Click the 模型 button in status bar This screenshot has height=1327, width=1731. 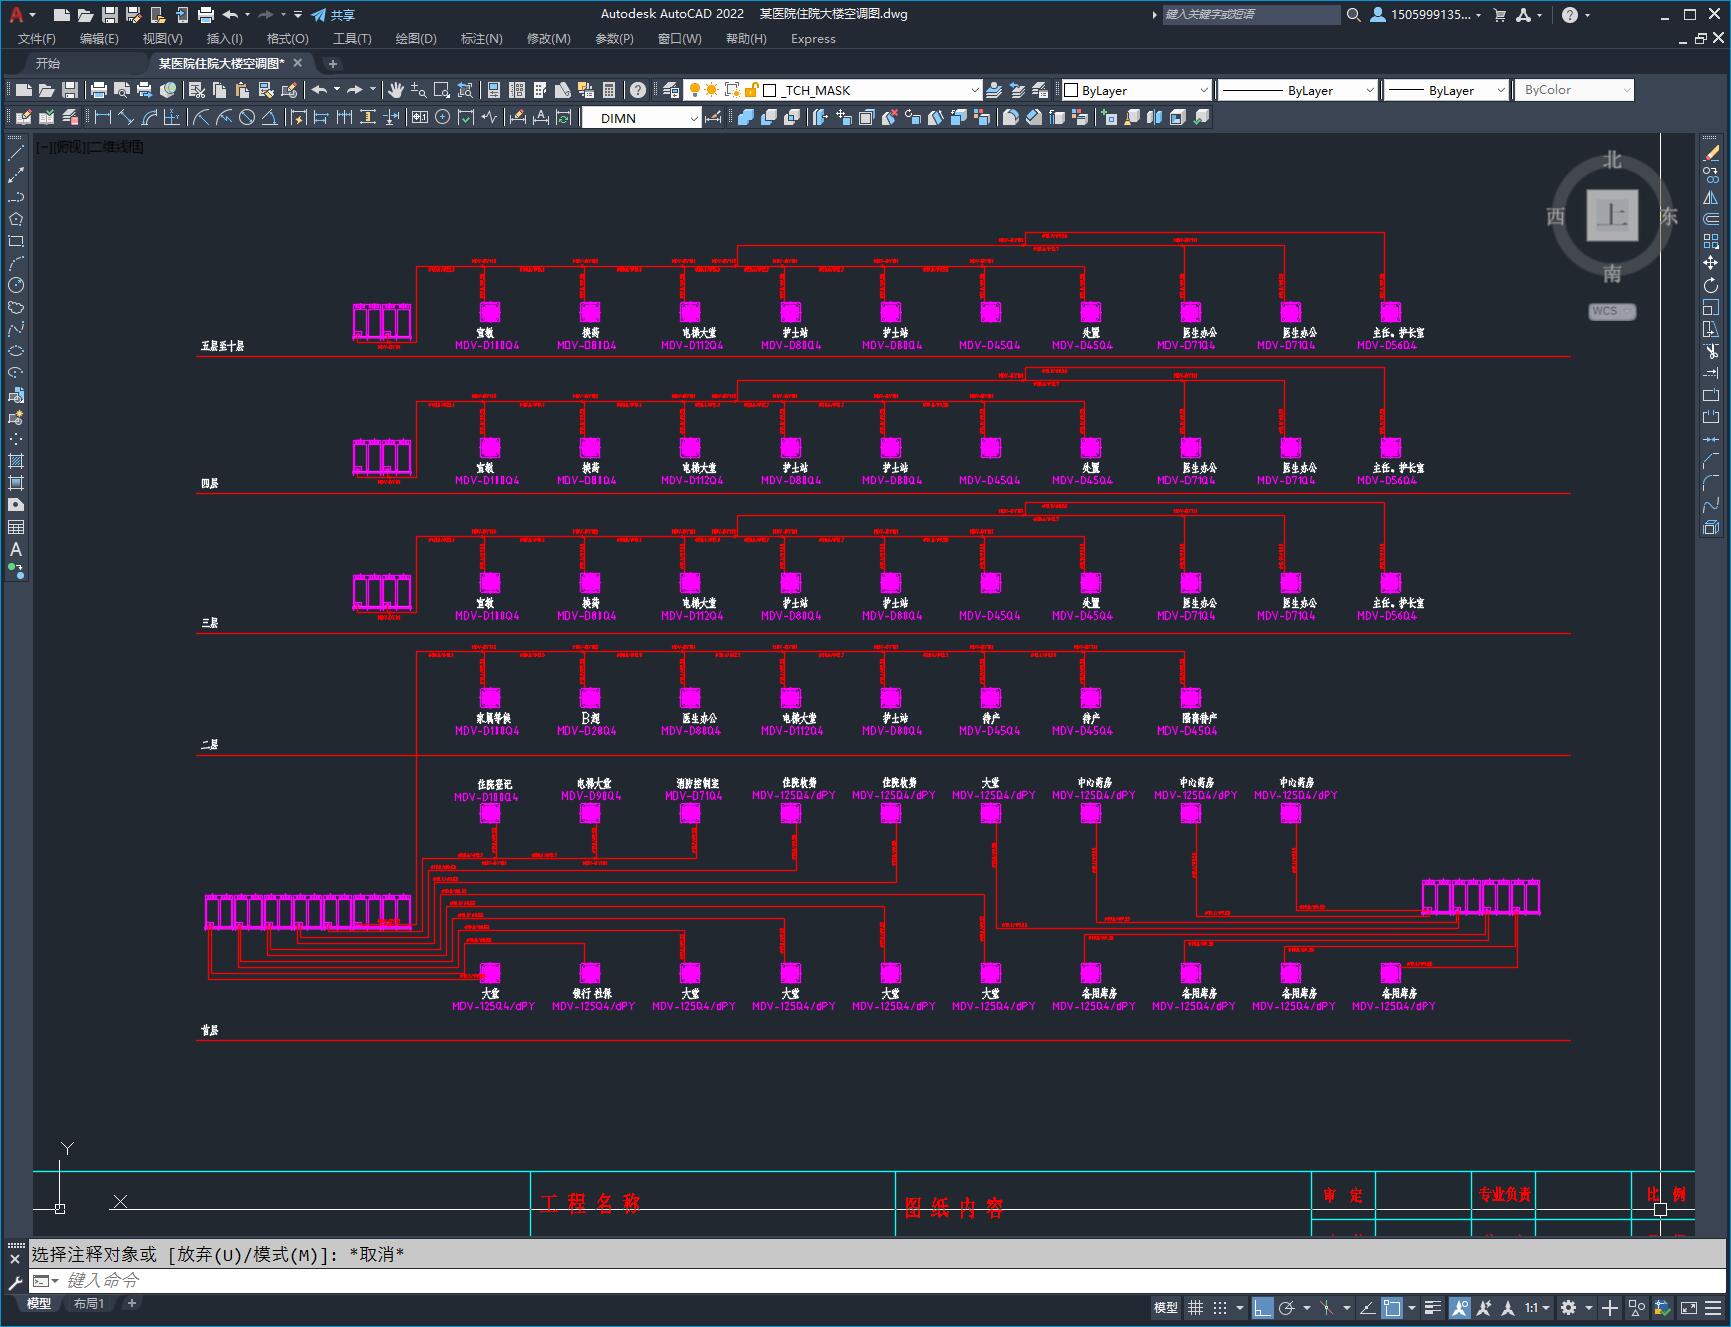tap(1165, 1307)
